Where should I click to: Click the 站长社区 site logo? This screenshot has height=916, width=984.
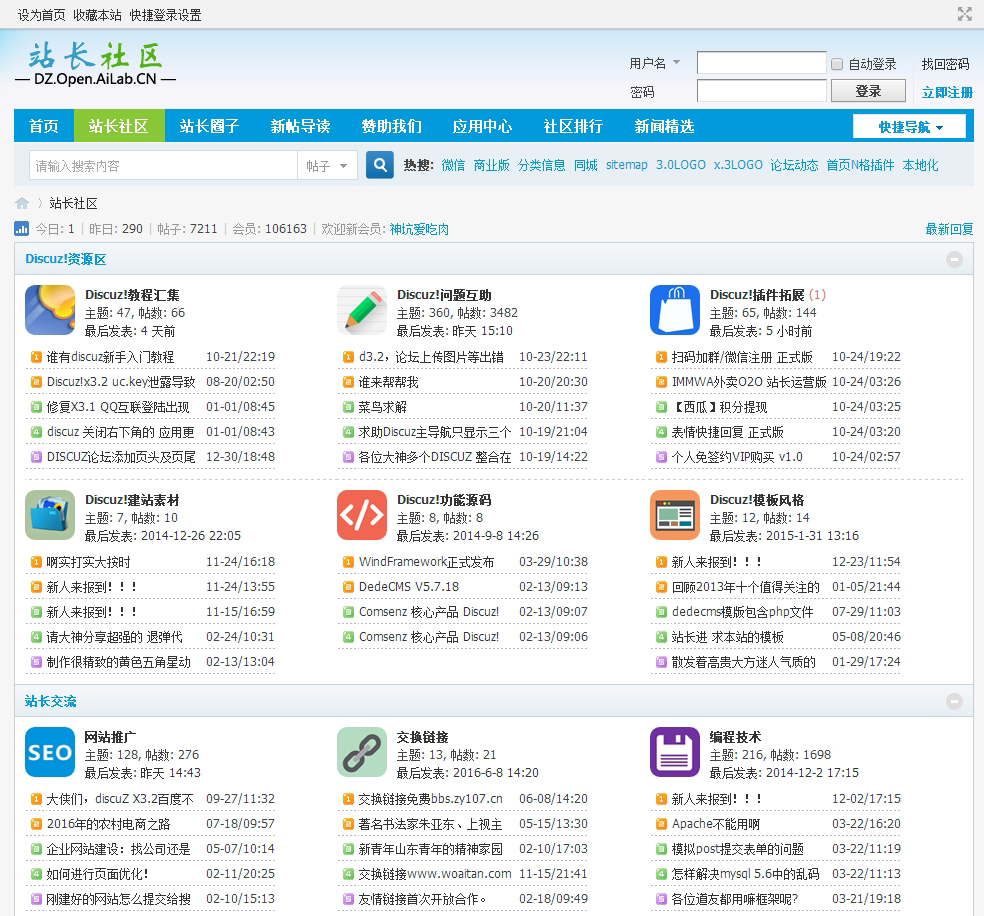click(x=95, y=63)
